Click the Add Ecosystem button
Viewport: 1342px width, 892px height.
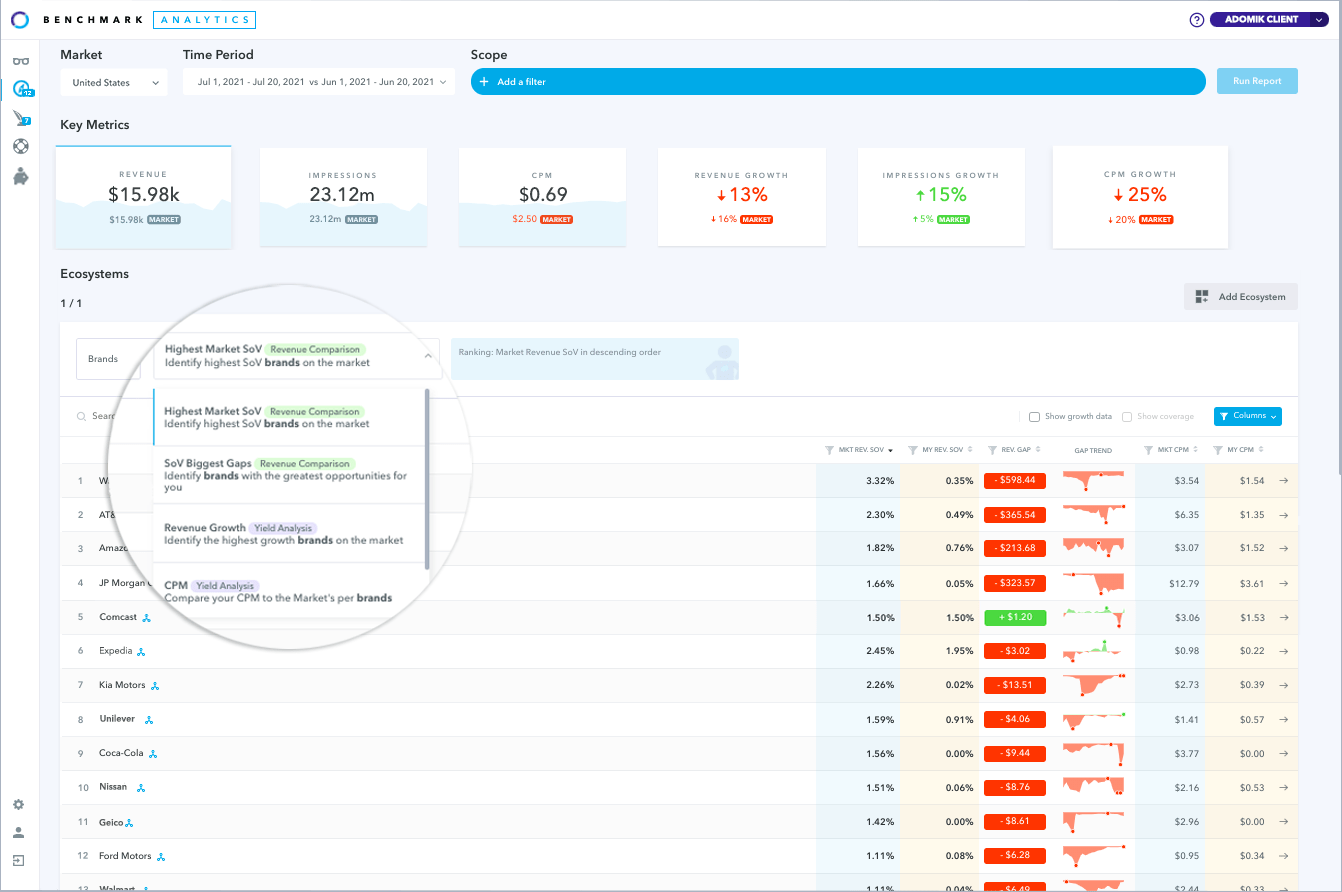1241,297
